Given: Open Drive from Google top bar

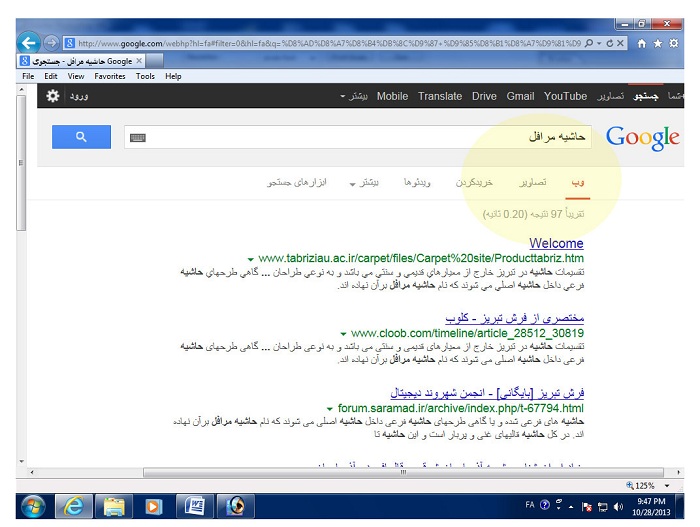Looking at the screenshot, I should 484,96.
